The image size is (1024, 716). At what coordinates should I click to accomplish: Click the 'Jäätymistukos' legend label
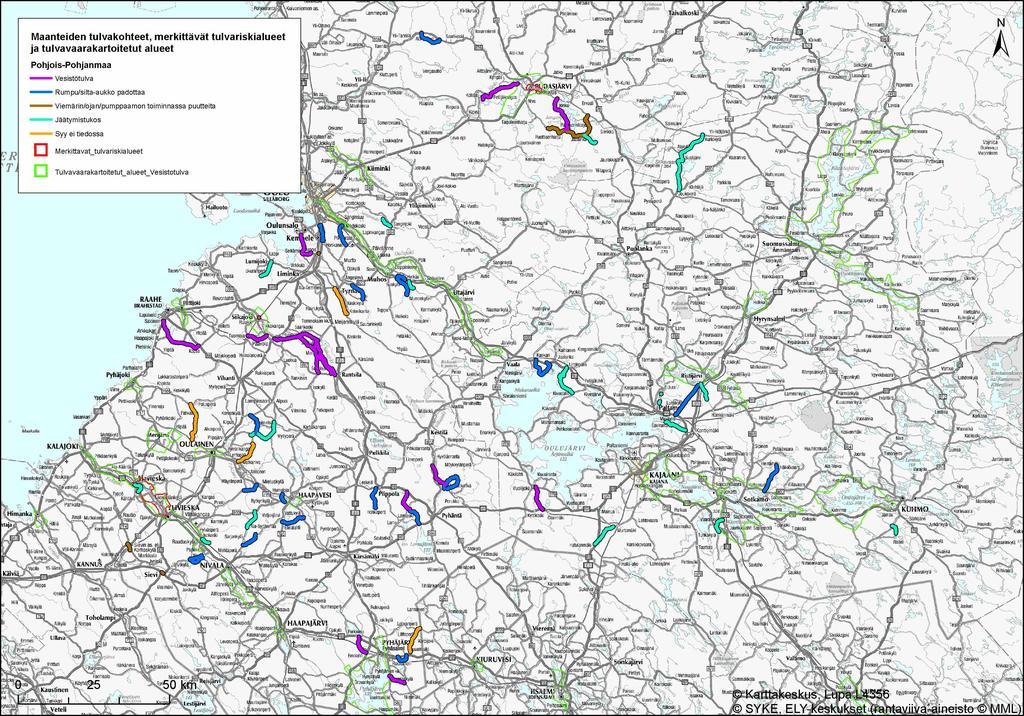[x=78, y=120]
